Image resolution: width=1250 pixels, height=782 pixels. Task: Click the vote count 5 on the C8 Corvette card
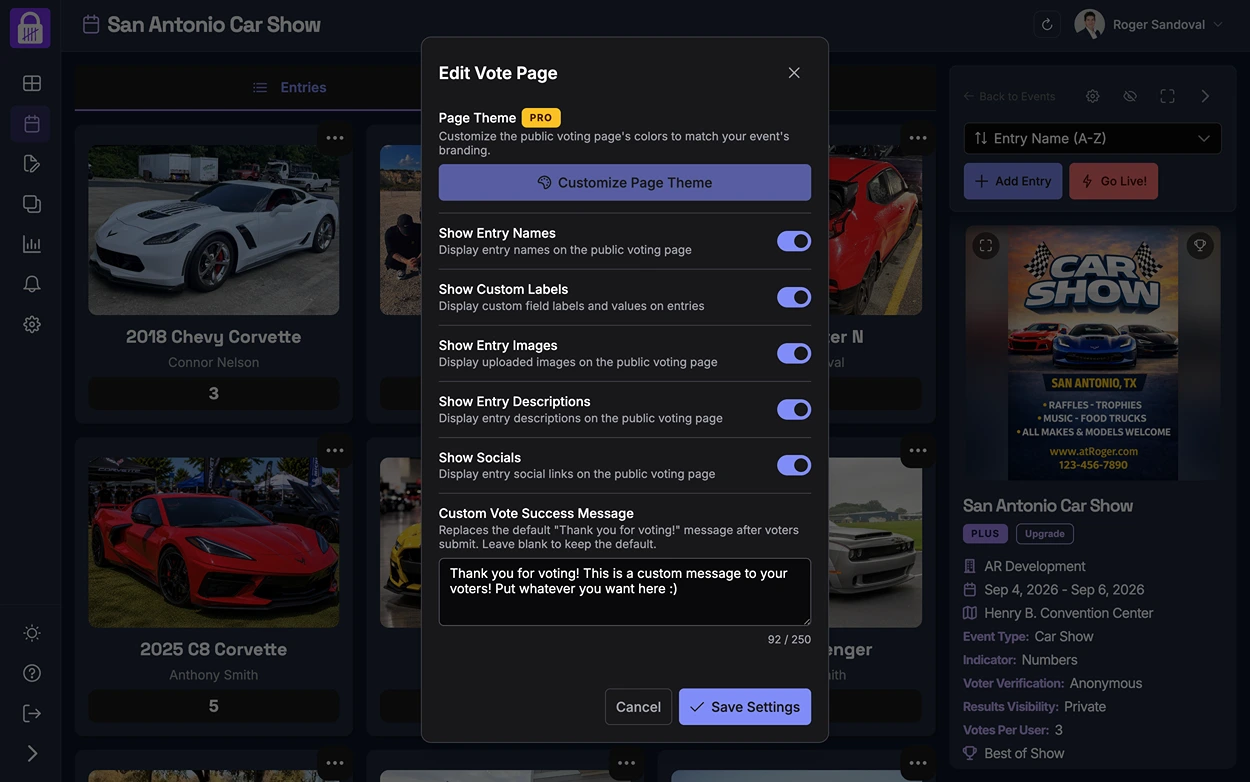point(214,706)
